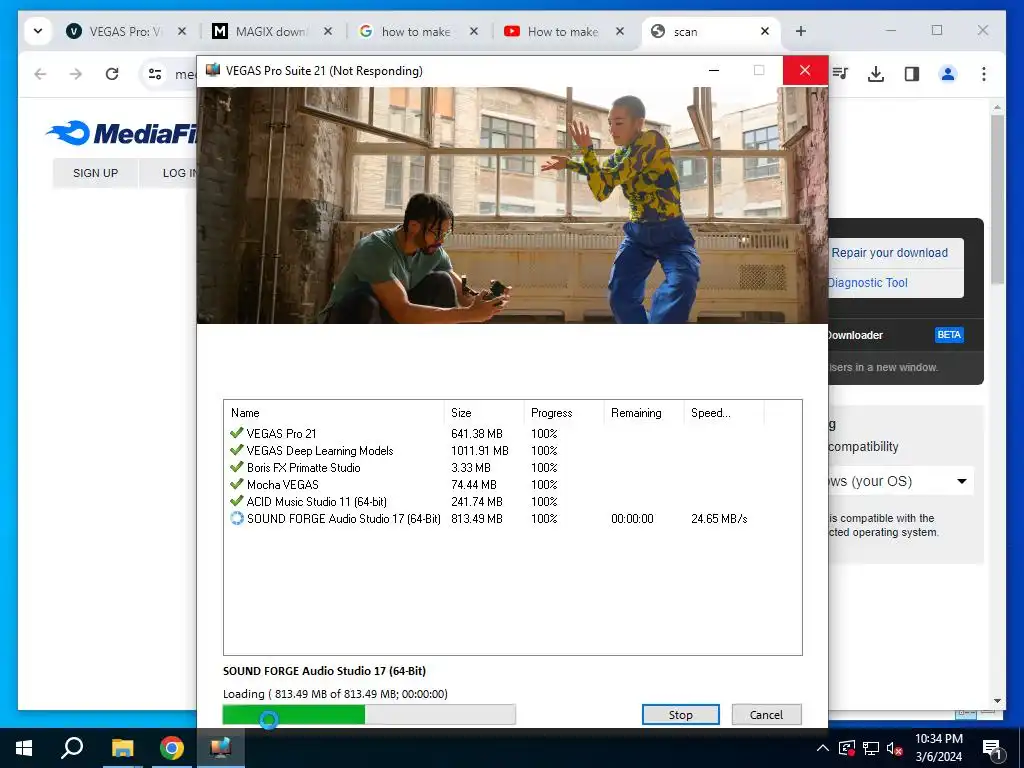
Task: Click spinning loading icon beside SOUND FORGE
Action: pos(236,519)
